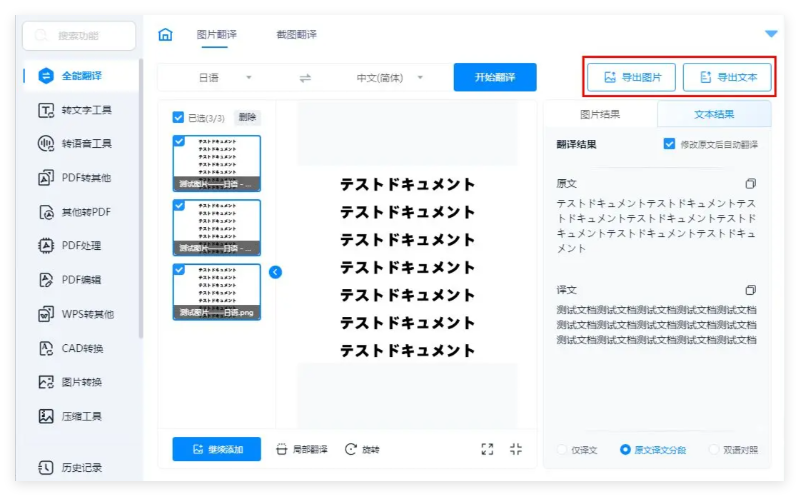
Task: Open the 日语 source language dropdown
Action: [224, 78]
